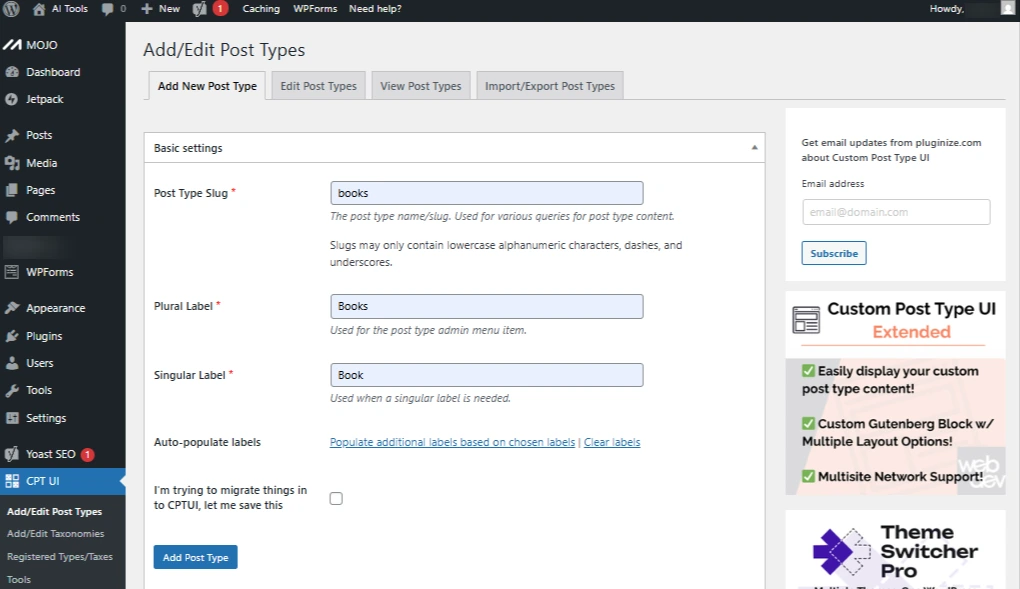Click the Yoast SEO icon in admin bar

point(200,9)
